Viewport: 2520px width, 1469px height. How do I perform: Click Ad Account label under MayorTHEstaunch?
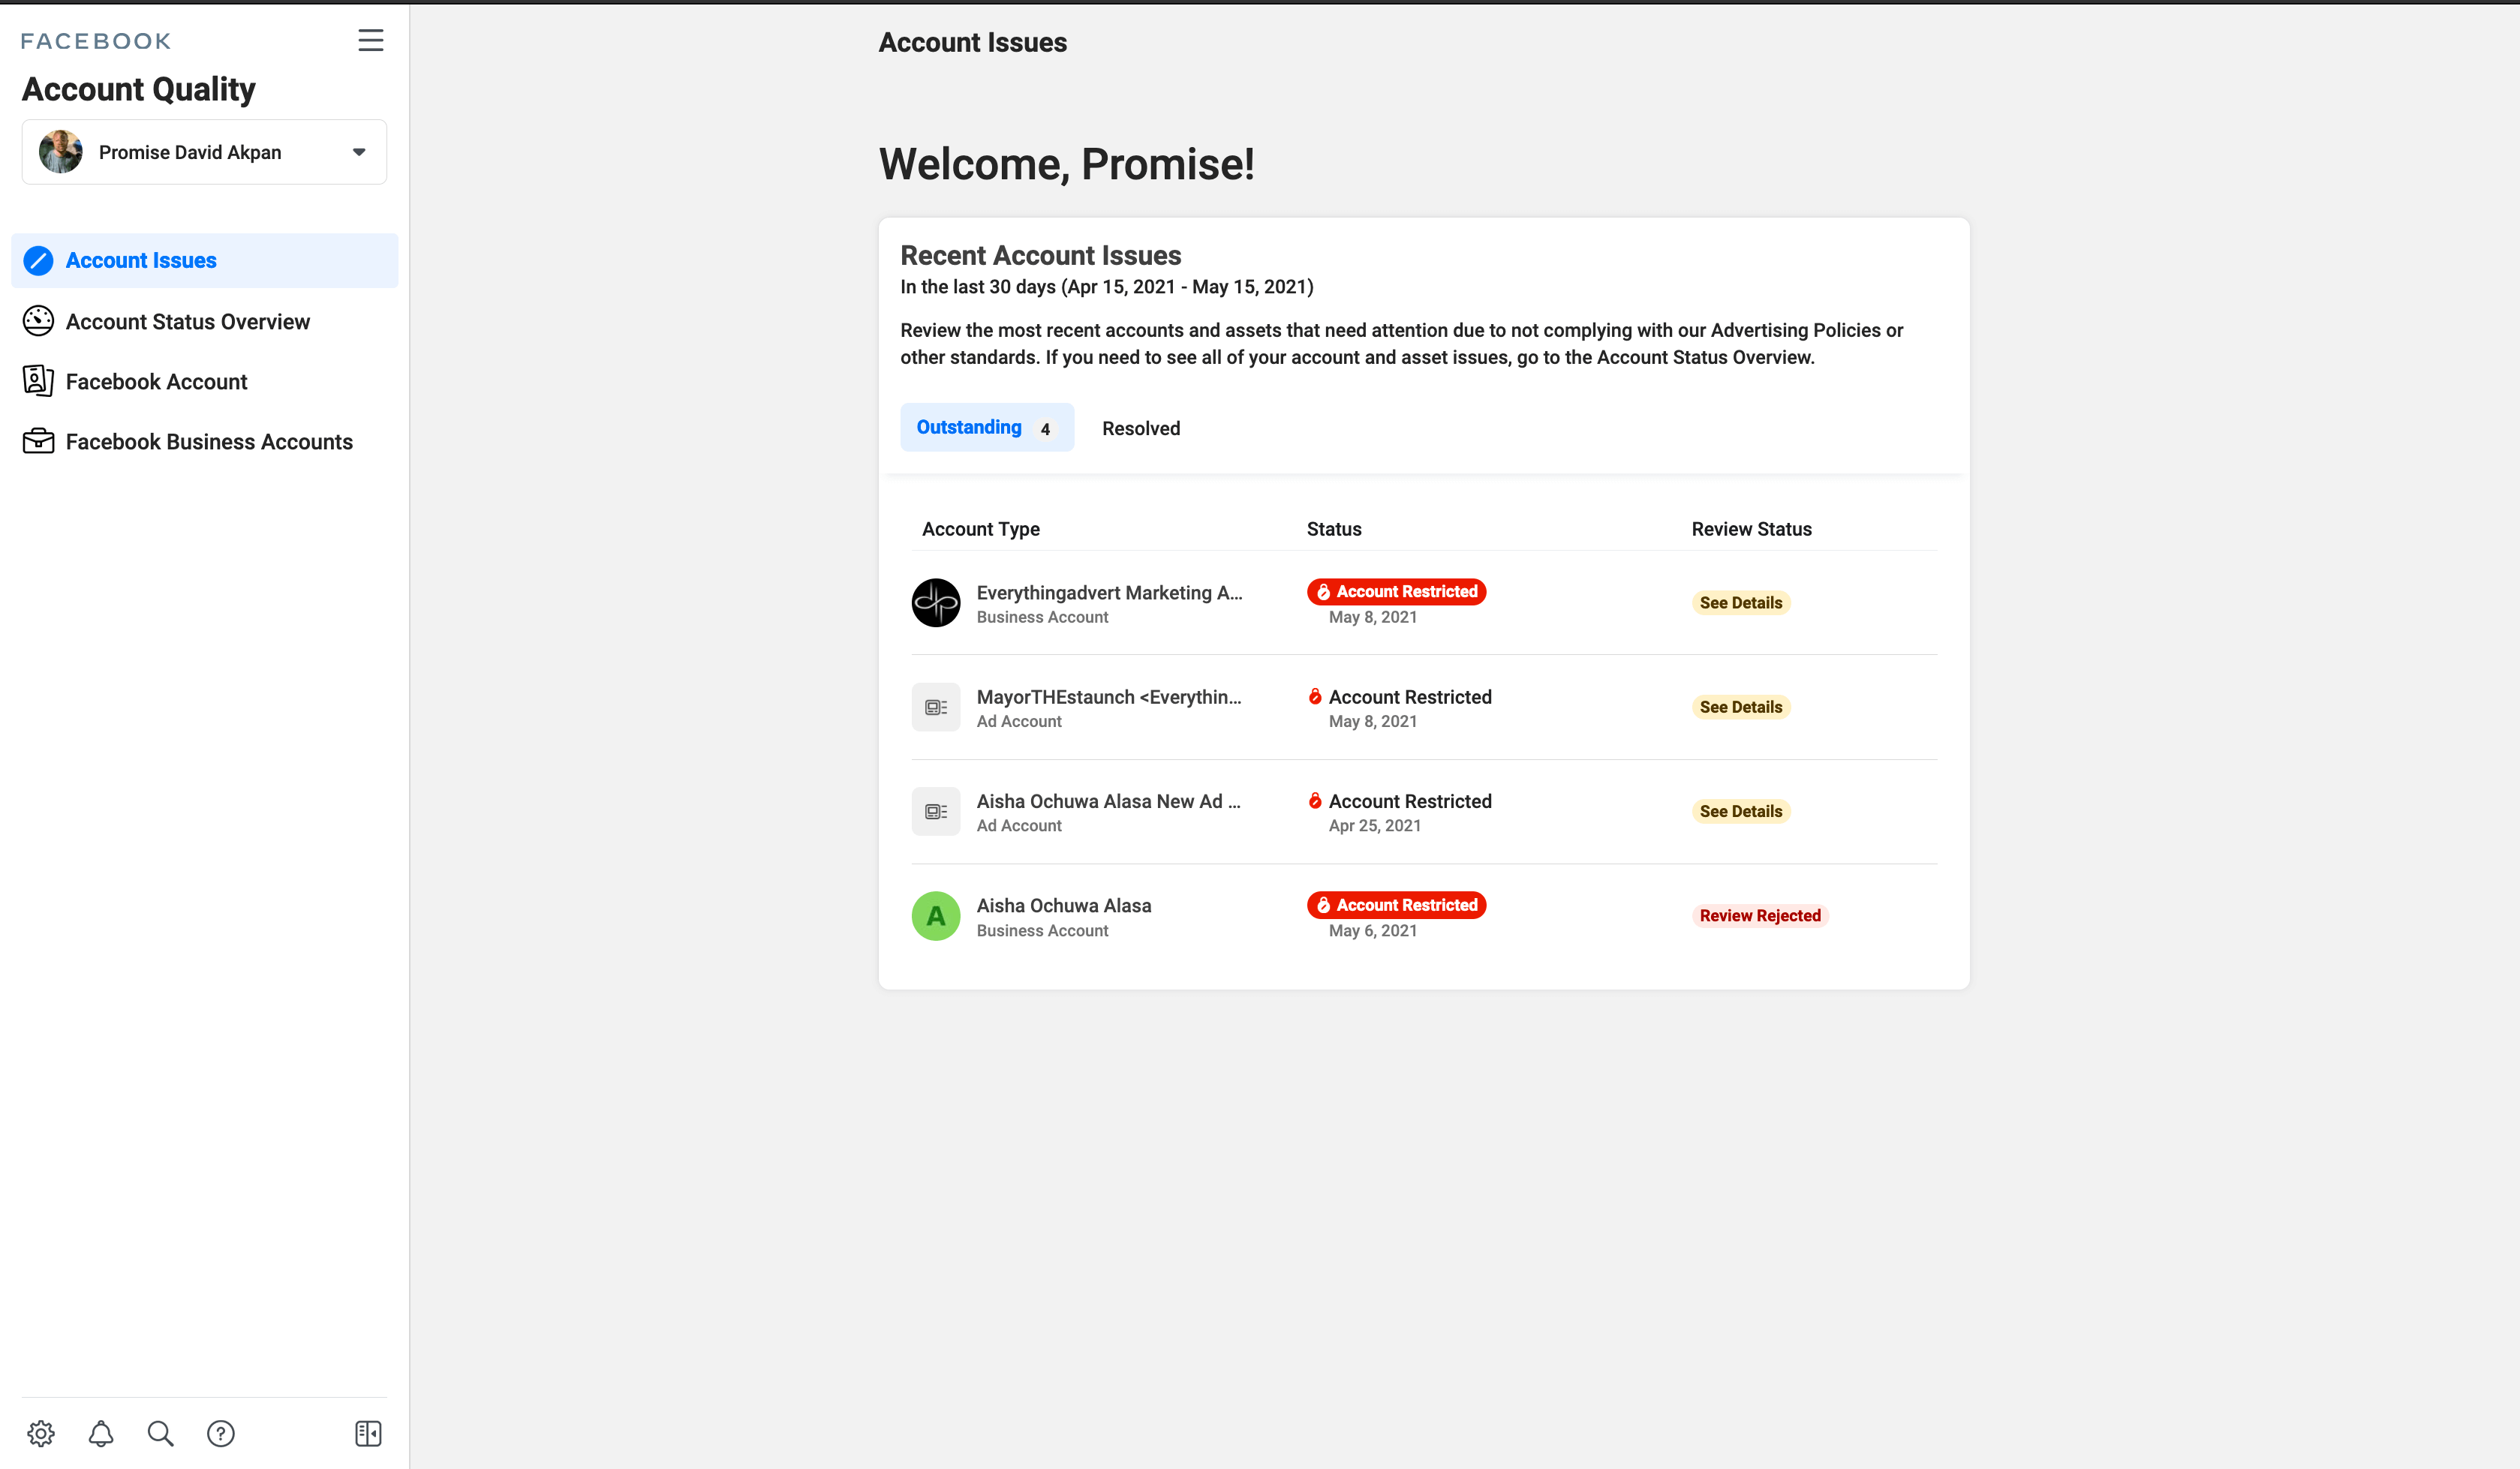[x=1019, y=721]
